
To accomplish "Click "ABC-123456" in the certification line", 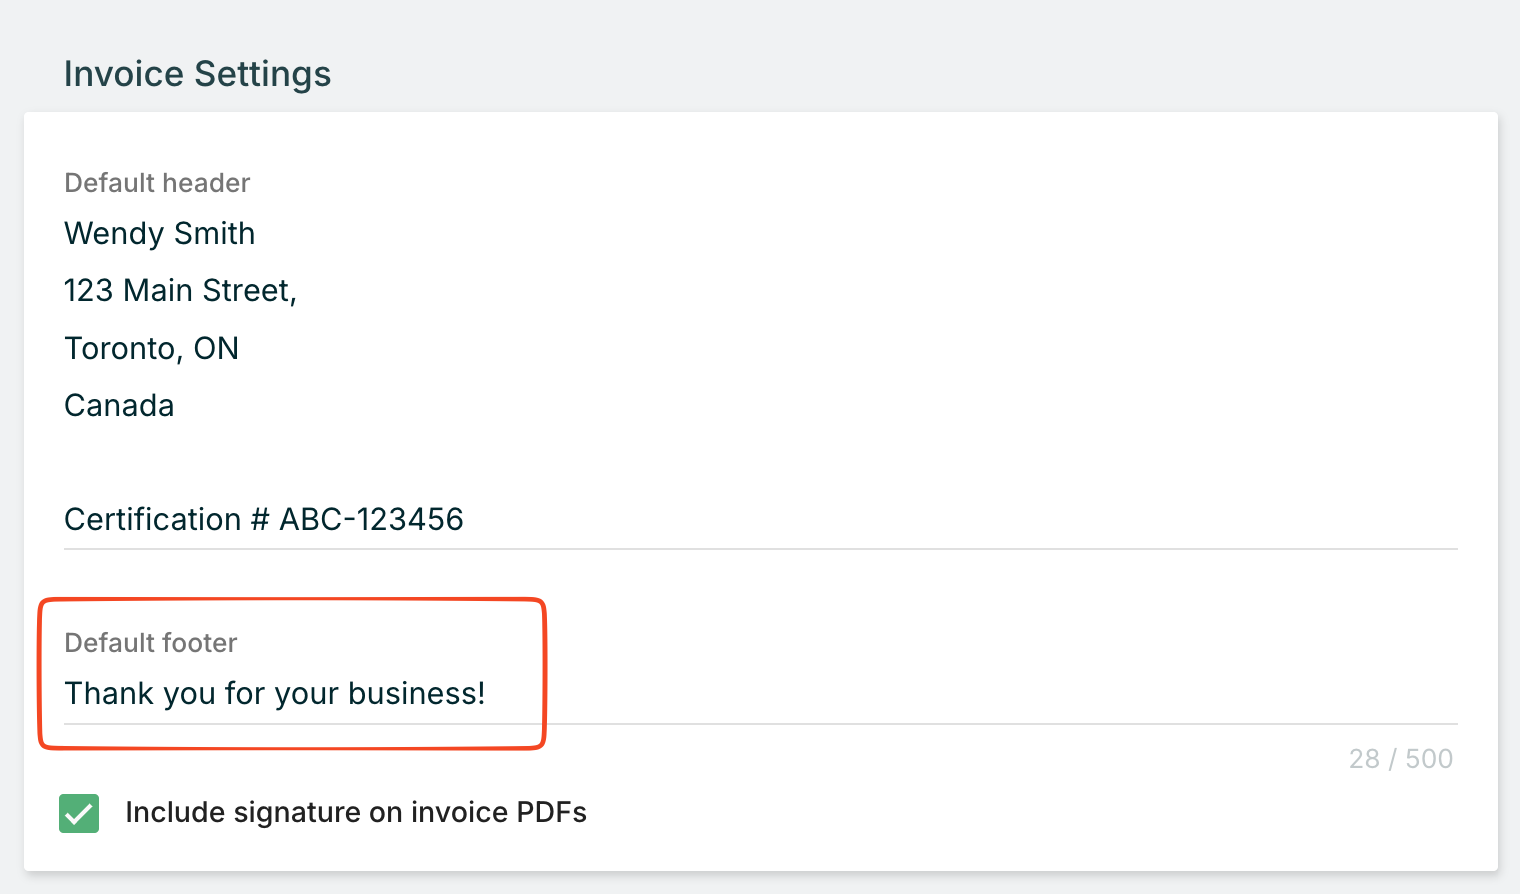I will [x=371, y=520].
